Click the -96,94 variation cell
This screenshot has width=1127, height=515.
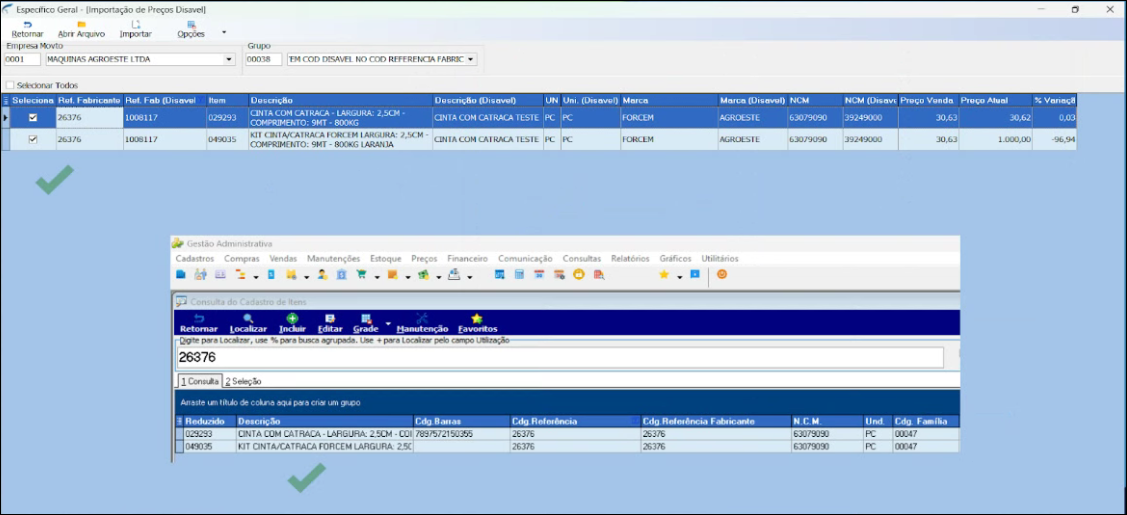coord(1054,139)
